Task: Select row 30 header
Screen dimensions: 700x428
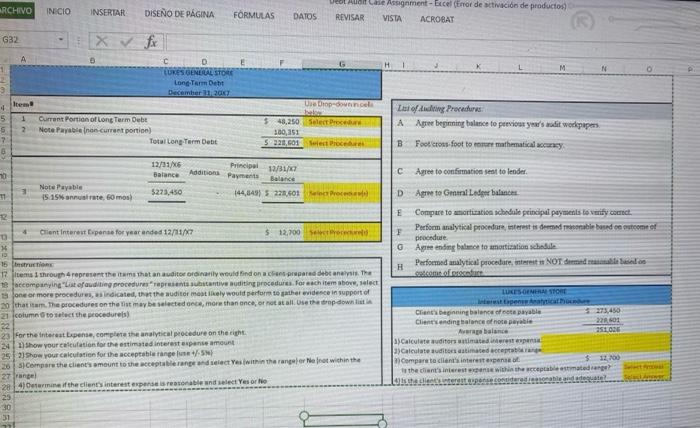Action: 6,407
